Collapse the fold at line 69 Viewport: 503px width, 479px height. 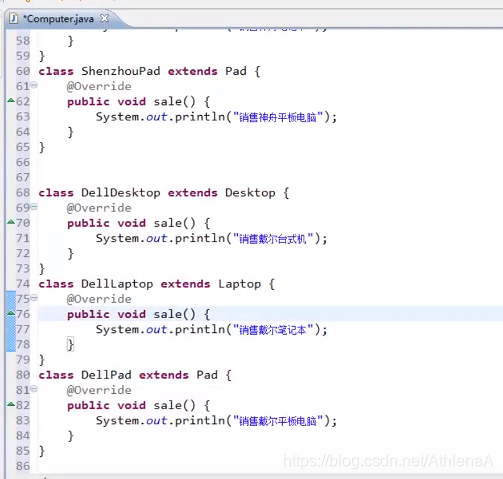pos(34,207)
